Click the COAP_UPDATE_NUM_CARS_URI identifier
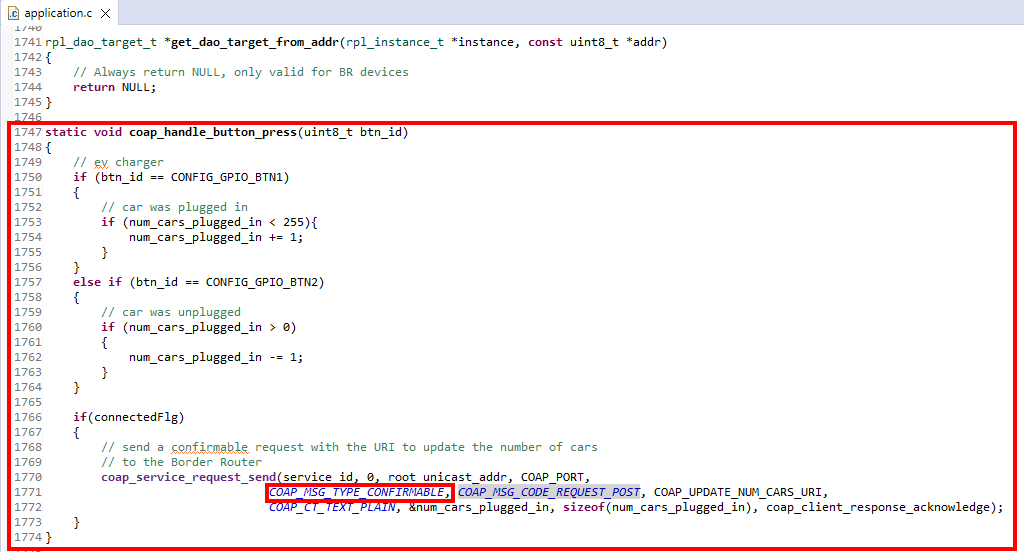Image resolution: width=1024 pixels, height=552 pixels. tap(740, 492)
